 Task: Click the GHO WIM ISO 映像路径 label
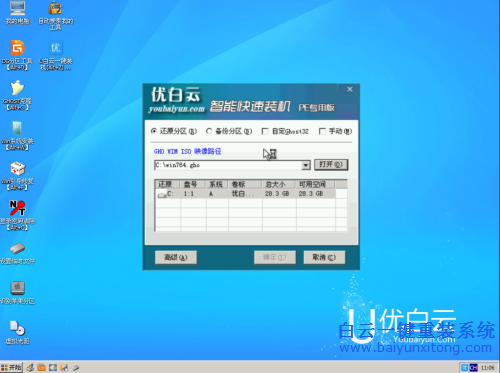point(187,151)
